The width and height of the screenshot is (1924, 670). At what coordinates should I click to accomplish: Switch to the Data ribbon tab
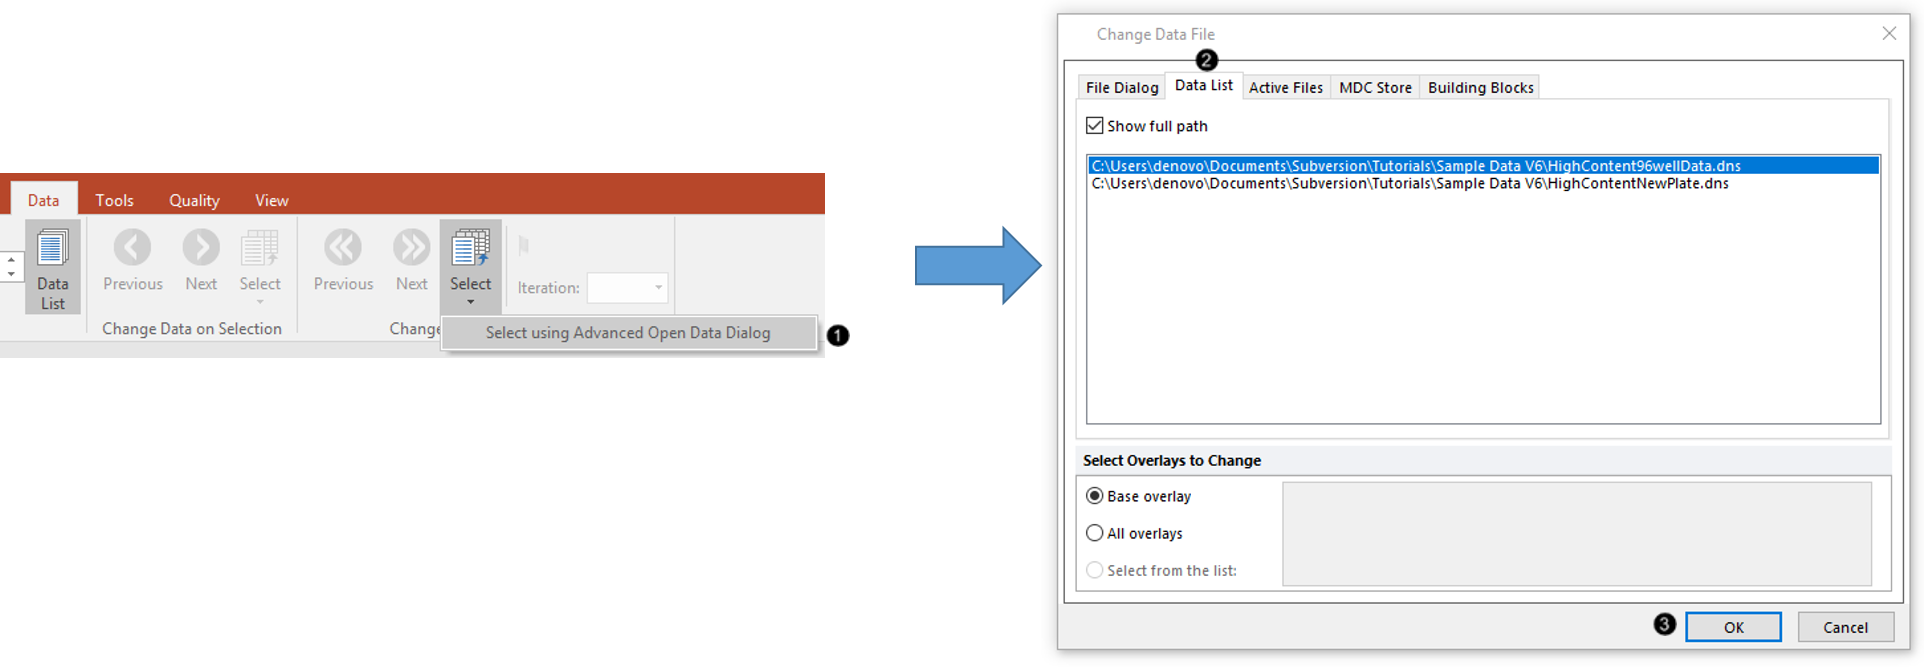(43, 200)
